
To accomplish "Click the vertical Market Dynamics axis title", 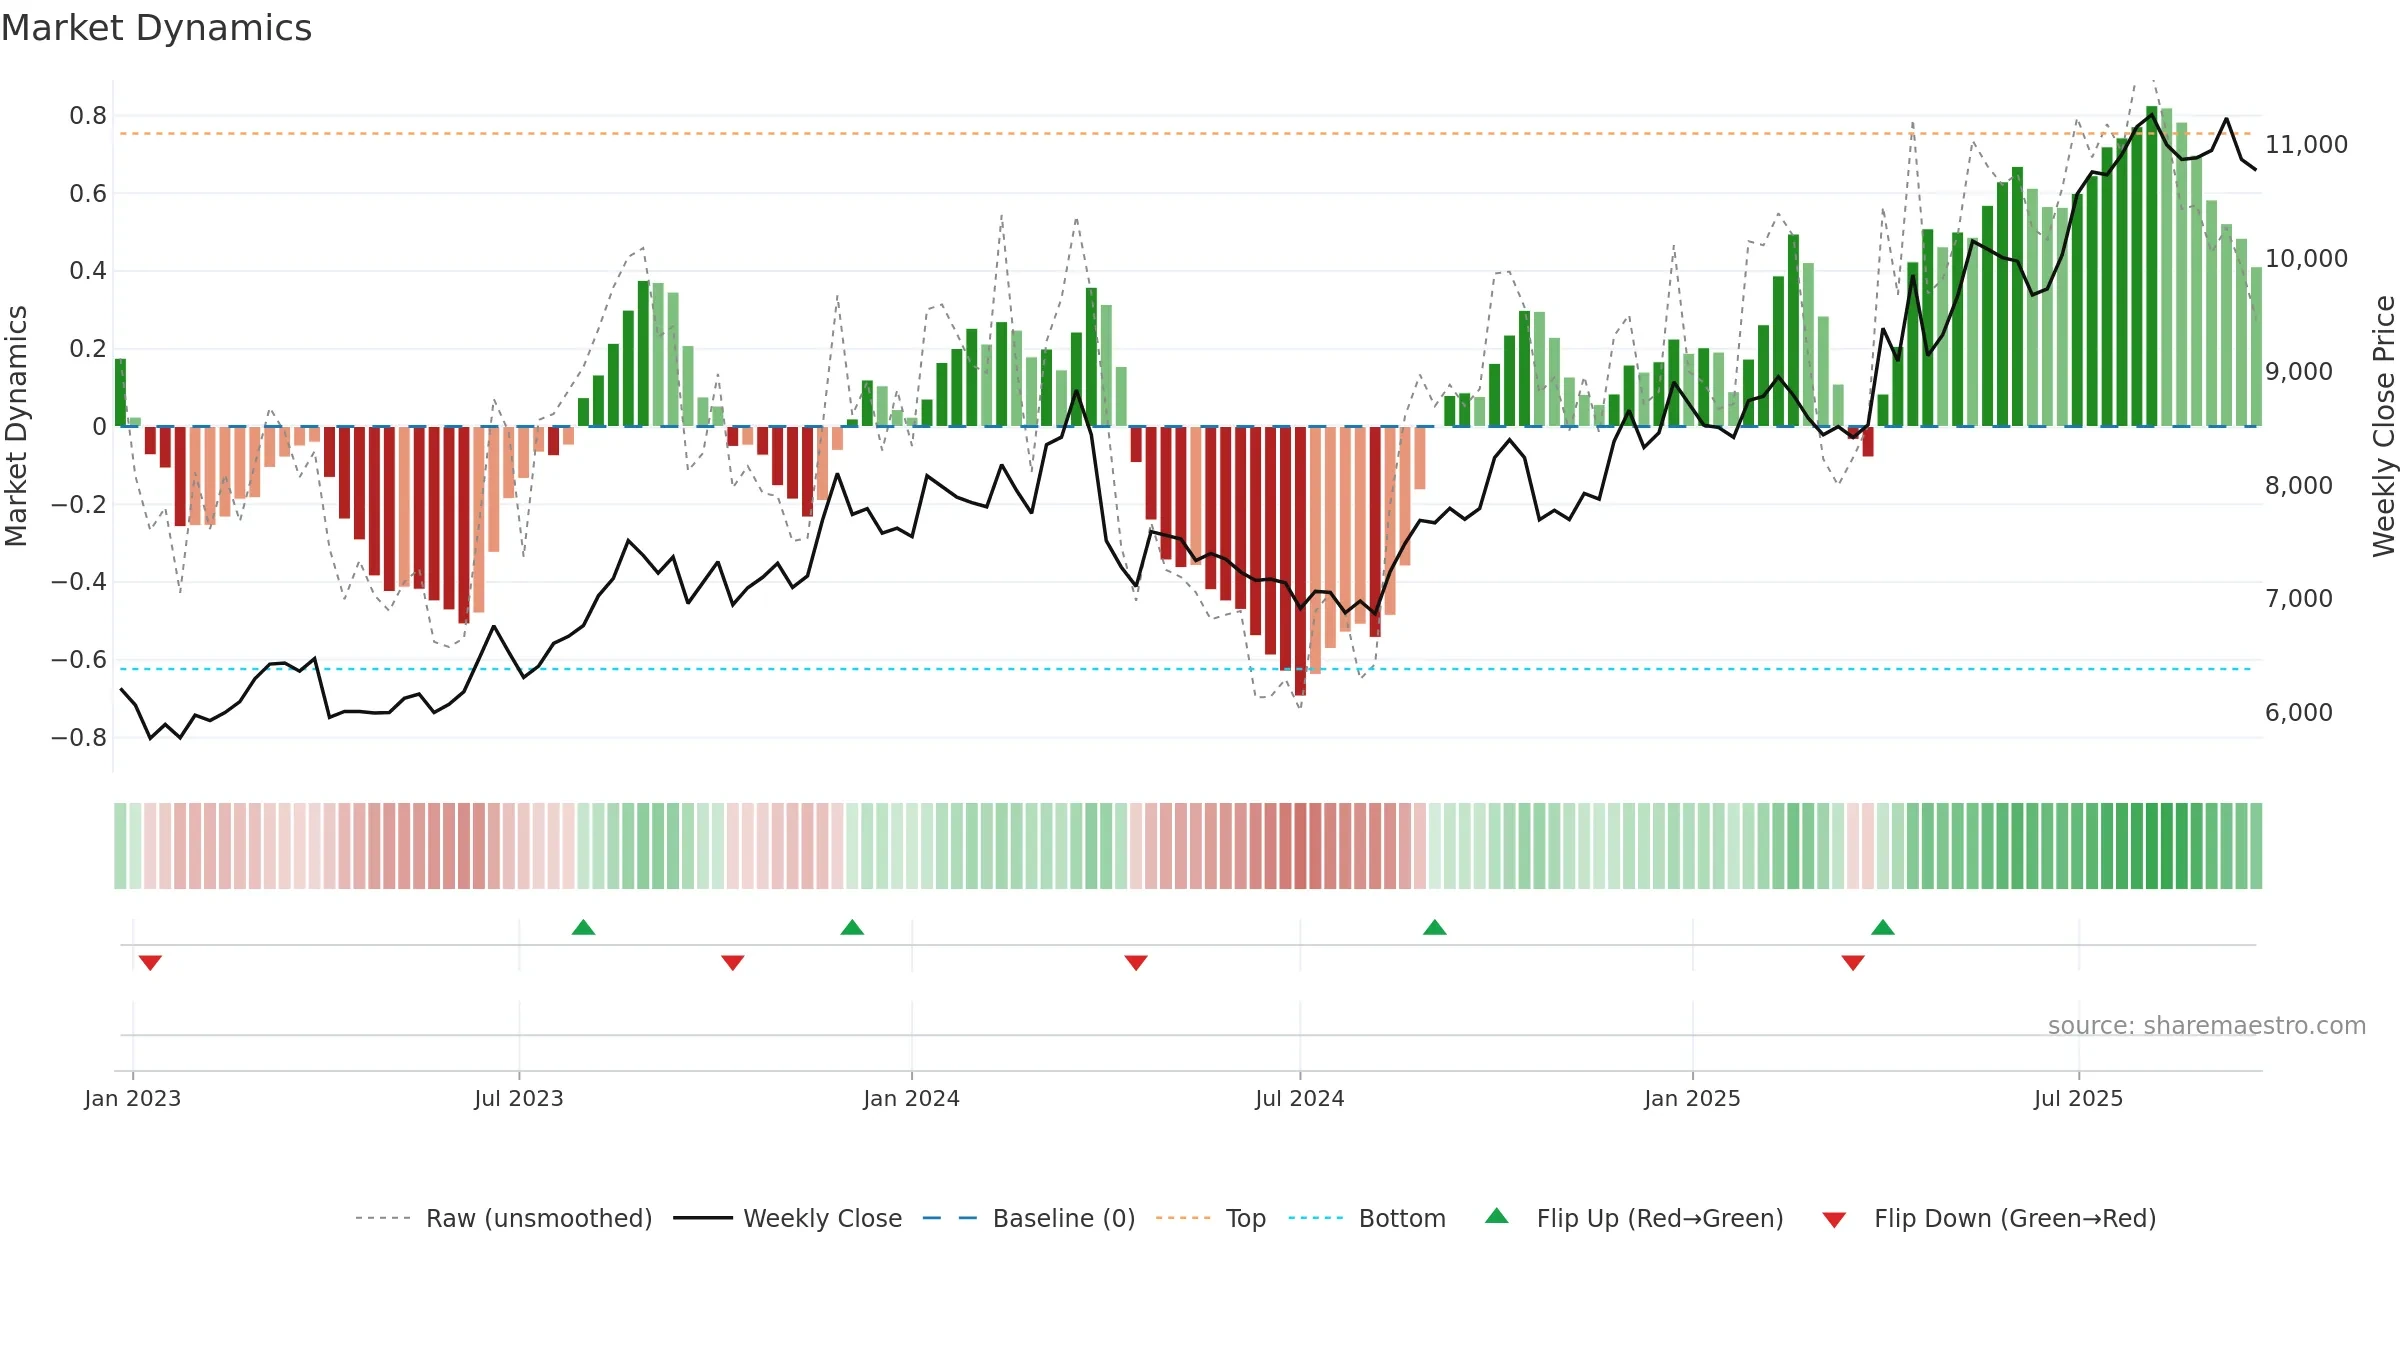I will click(x=16, y=426).
